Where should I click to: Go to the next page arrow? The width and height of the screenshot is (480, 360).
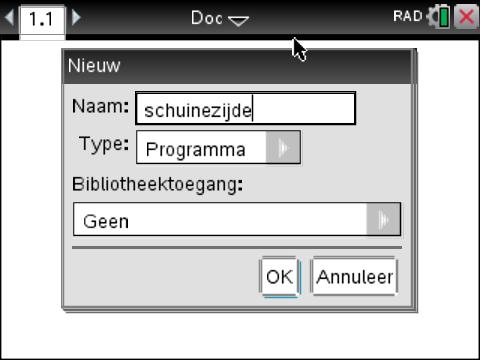pyautogui.click(x=76, y=17)
